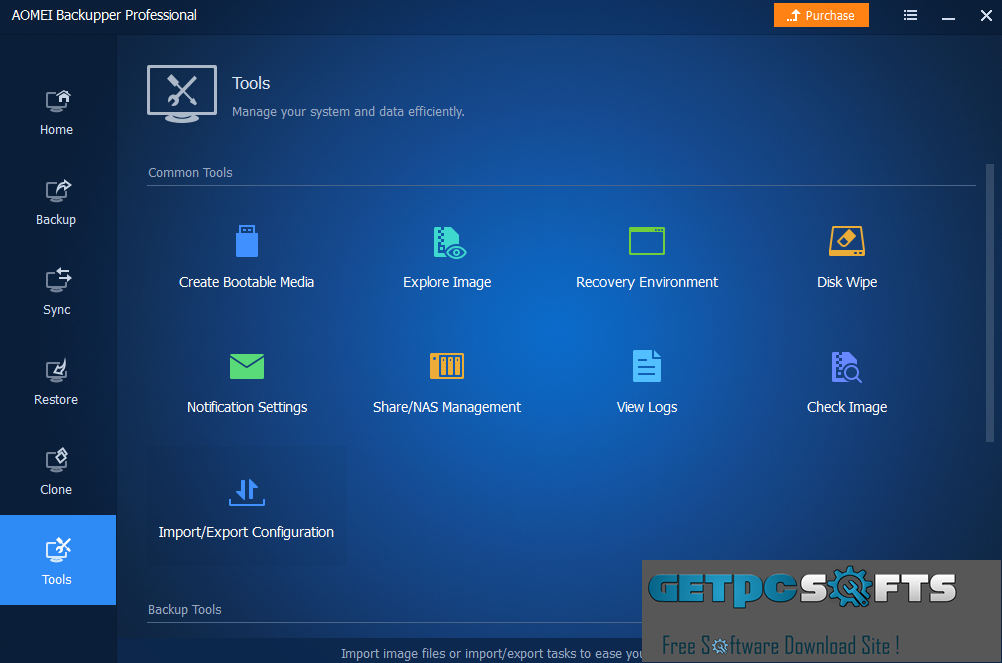Launch the Disk Wipe tool

pos(847,257)
